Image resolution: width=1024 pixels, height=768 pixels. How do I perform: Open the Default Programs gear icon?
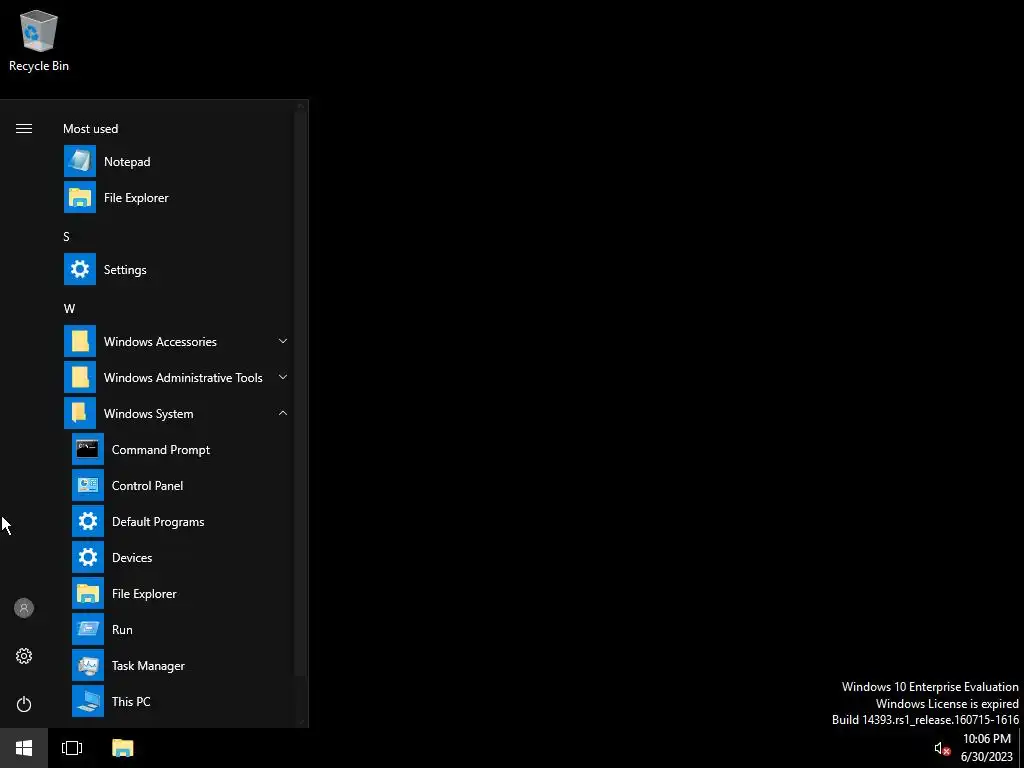coord(88,521)
